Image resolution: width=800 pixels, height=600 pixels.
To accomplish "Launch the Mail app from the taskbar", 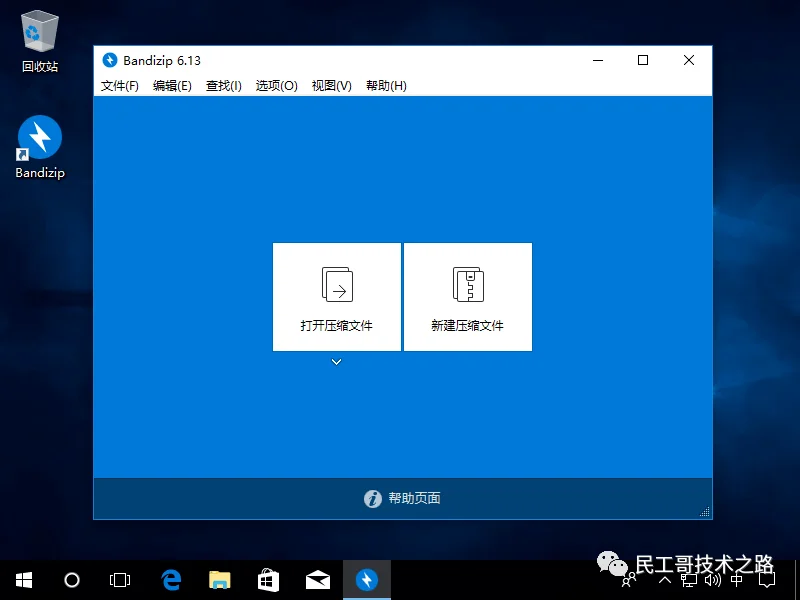I will [x=317, y=580].
